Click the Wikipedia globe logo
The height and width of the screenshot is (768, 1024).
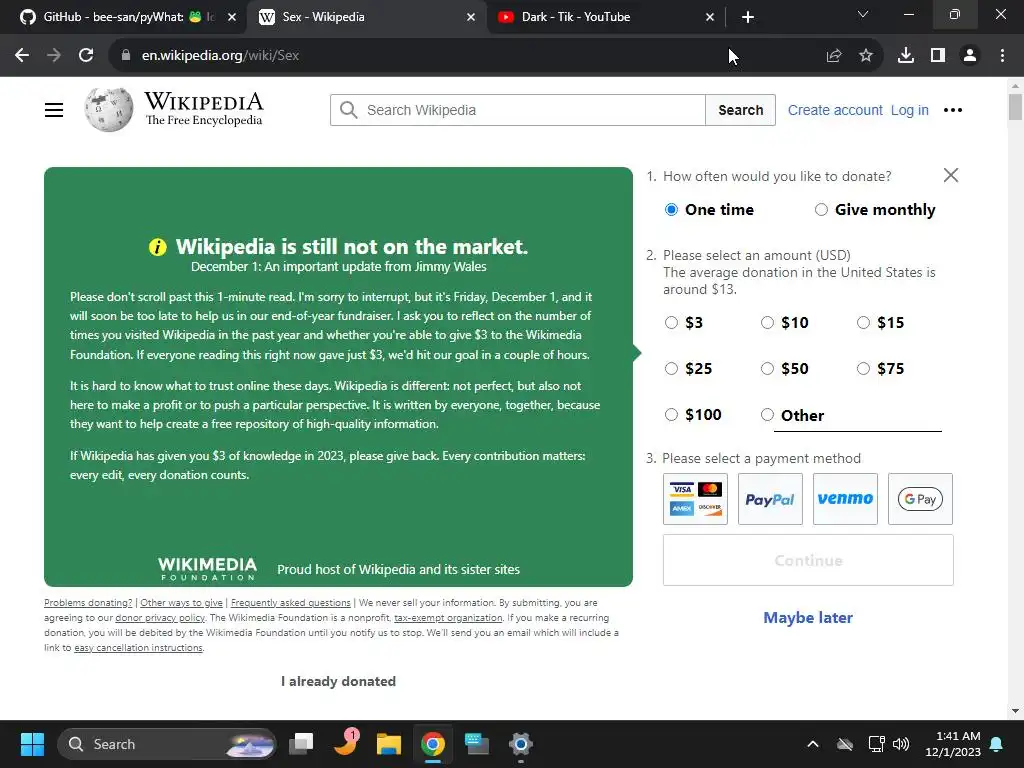(x=108, y=109)
